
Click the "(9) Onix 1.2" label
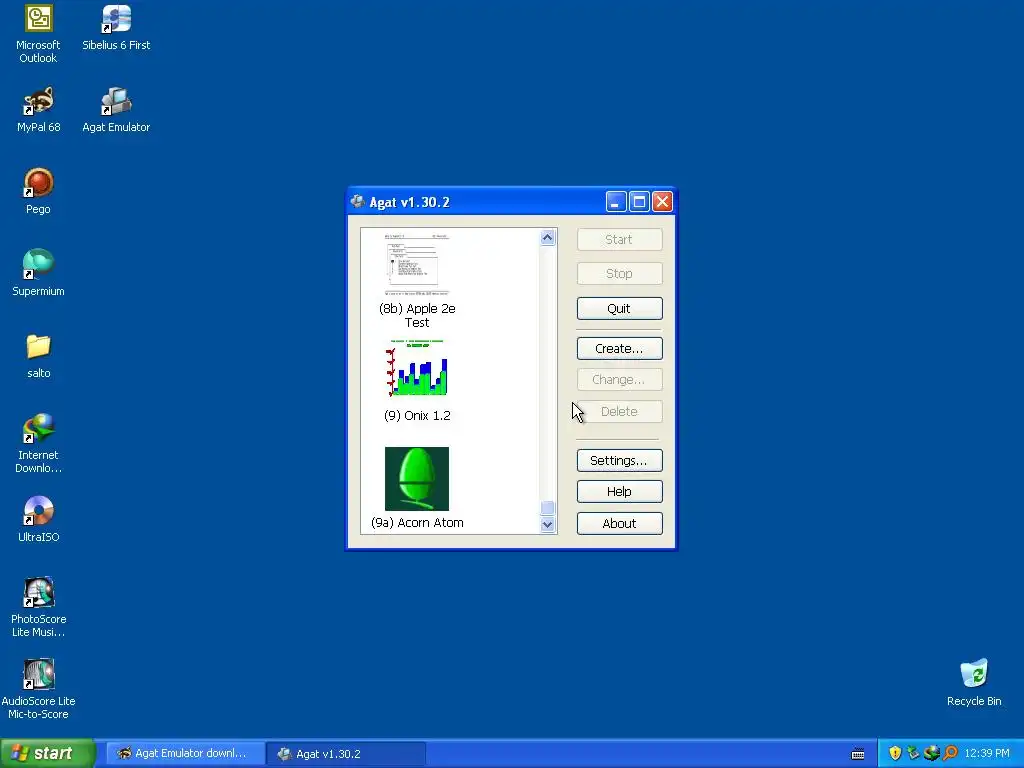point(417,415)
